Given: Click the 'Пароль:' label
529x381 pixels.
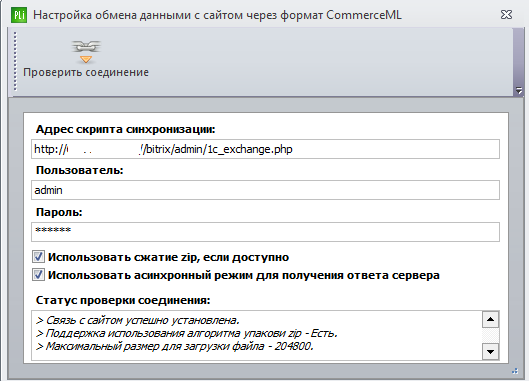Looking at the screenshot, I should coord(59,212).
